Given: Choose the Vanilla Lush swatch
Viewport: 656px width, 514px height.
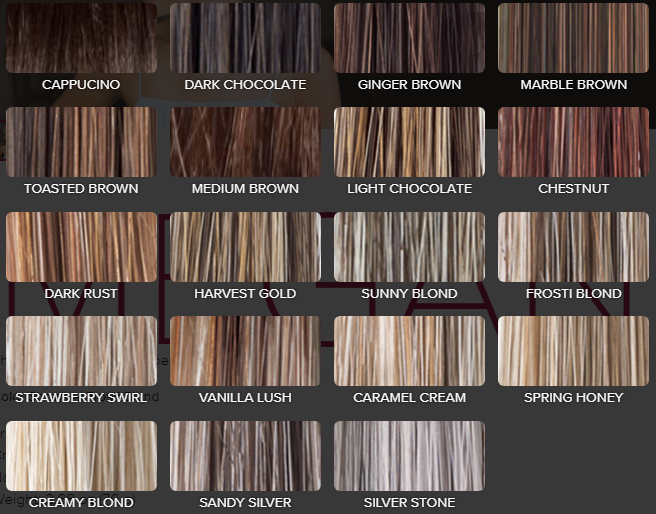Looking at the screenshot, I should pyautogui.click(x=245, y=351).
